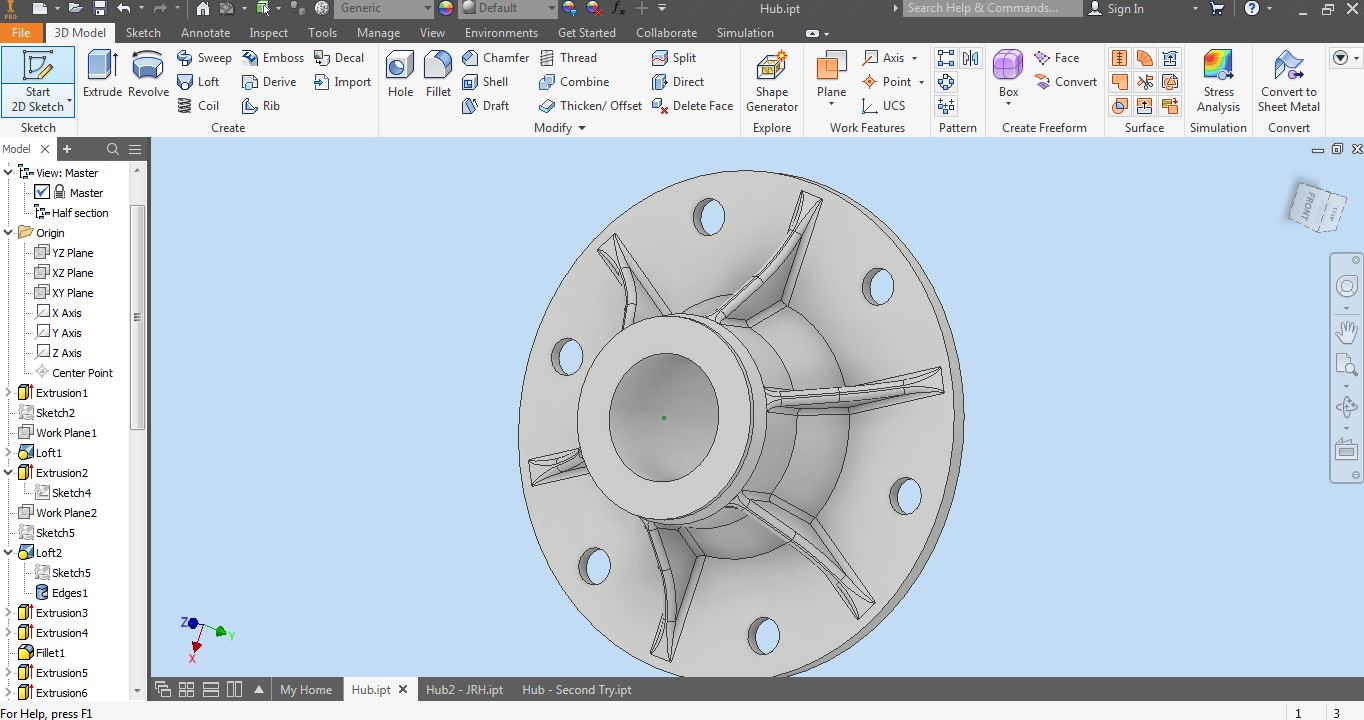Screen dimensions: 1364x720
Task: Collapse the Loft2 feature node
Action: (x=8, y=553)
